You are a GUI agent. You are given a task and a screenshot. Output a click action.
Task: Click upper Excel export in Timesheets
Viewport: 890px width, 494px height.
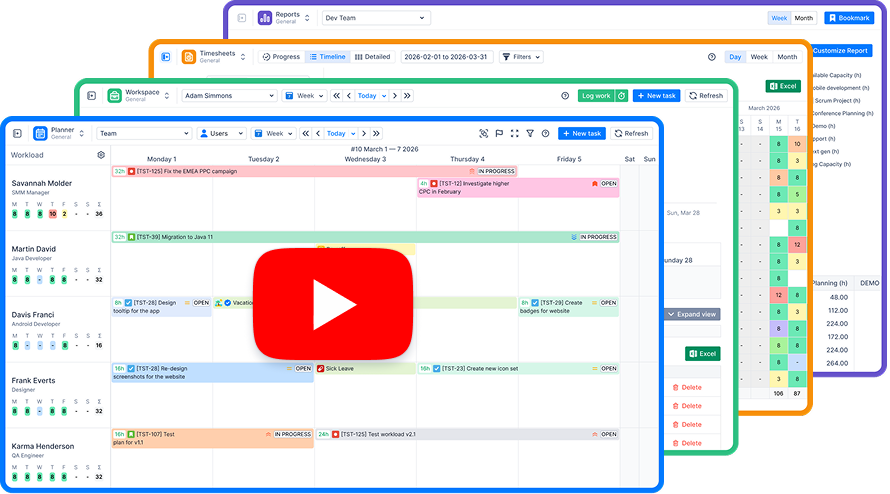point(783,86)
